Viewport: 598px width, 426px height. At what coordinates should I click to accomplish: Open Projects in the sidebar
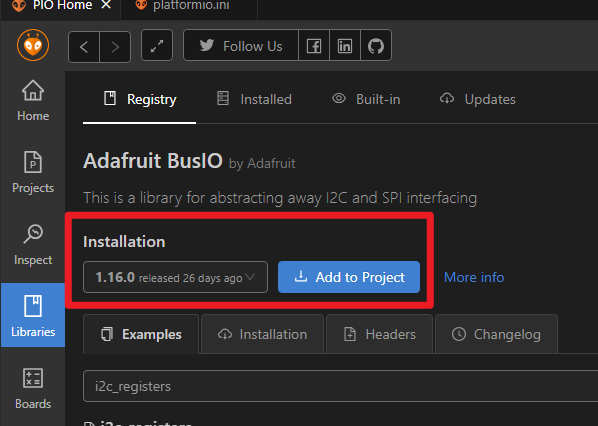point(33,172)
